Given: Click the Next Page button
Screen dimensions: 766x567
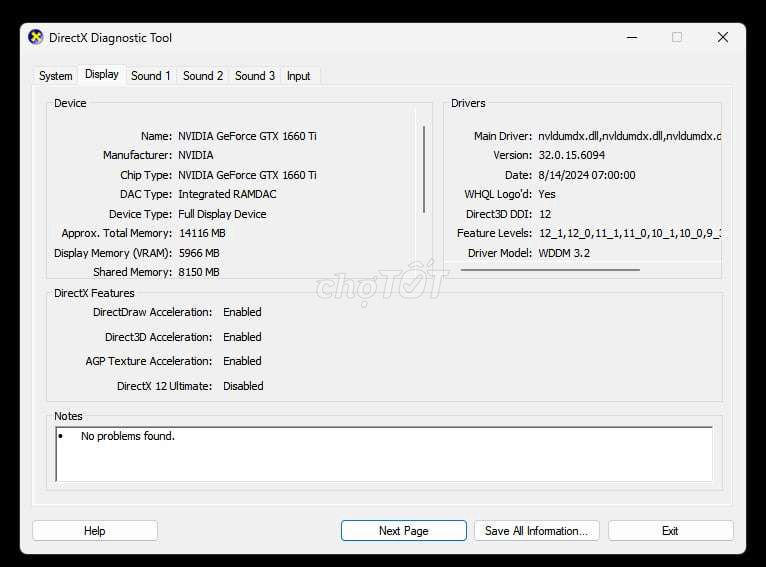Looking at the screenshot, I should (404, 531).
